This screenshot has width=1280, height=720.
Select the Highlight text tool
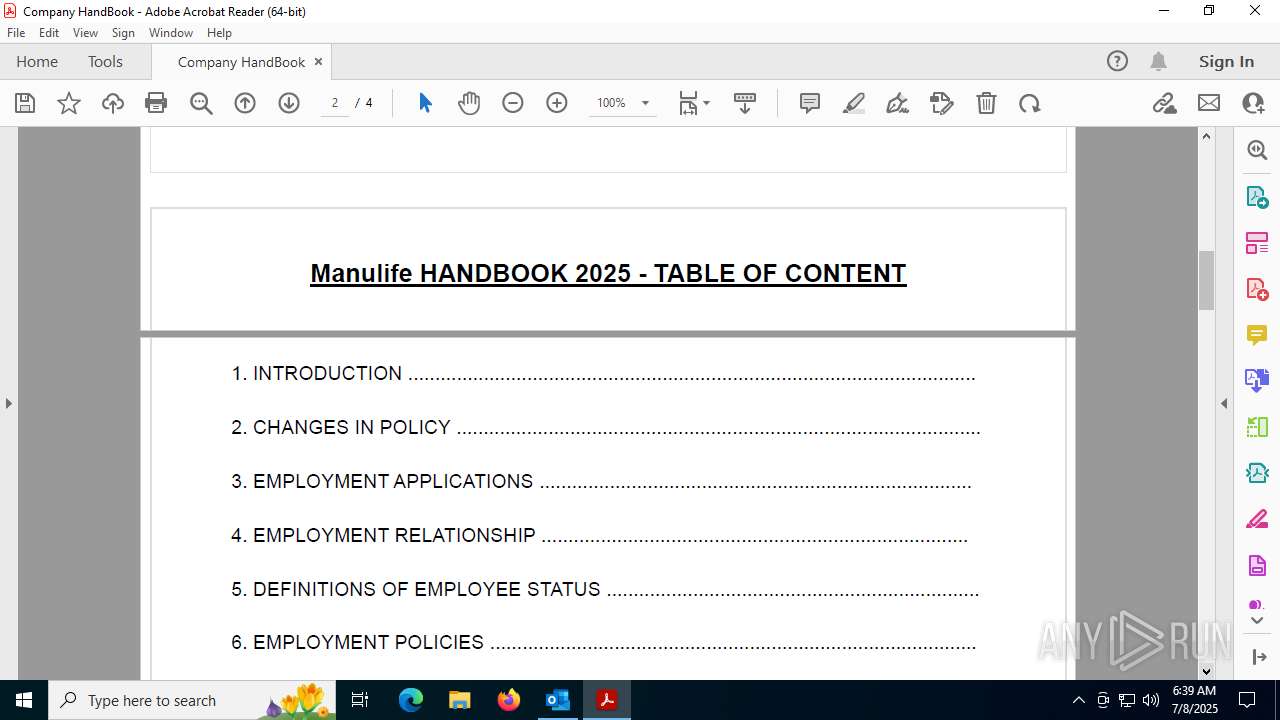point(854,103)
